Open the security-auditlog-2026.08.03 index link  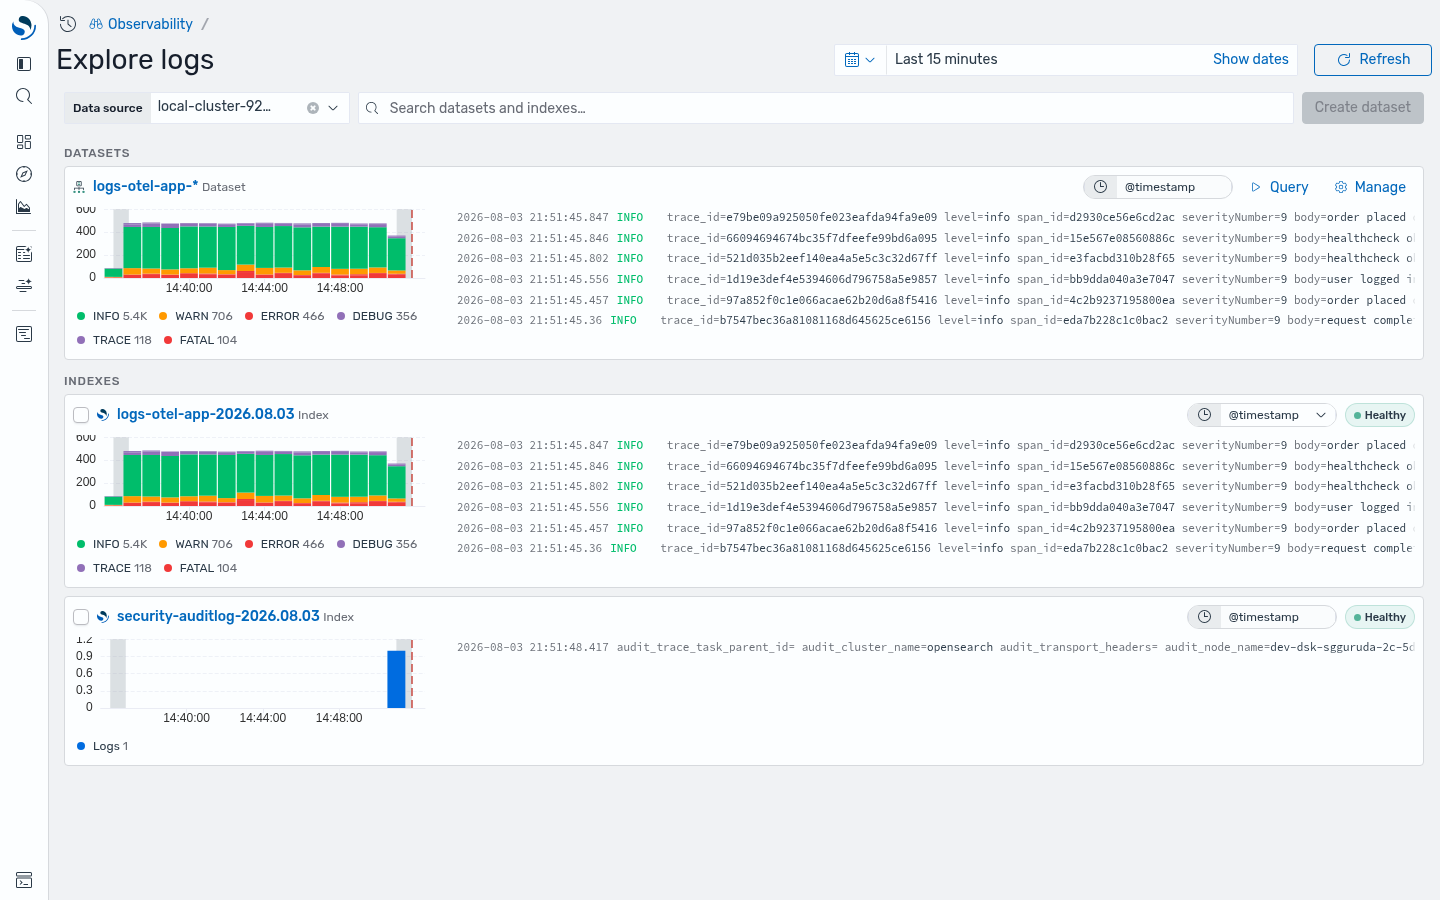[218, 616]
